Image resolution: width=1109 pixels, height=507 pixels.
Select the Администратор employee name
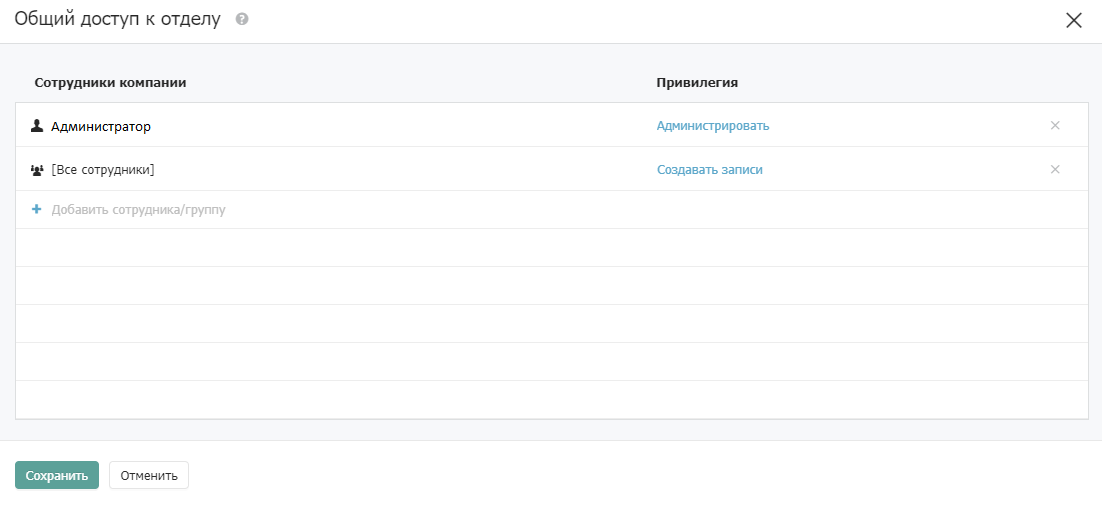100,127
